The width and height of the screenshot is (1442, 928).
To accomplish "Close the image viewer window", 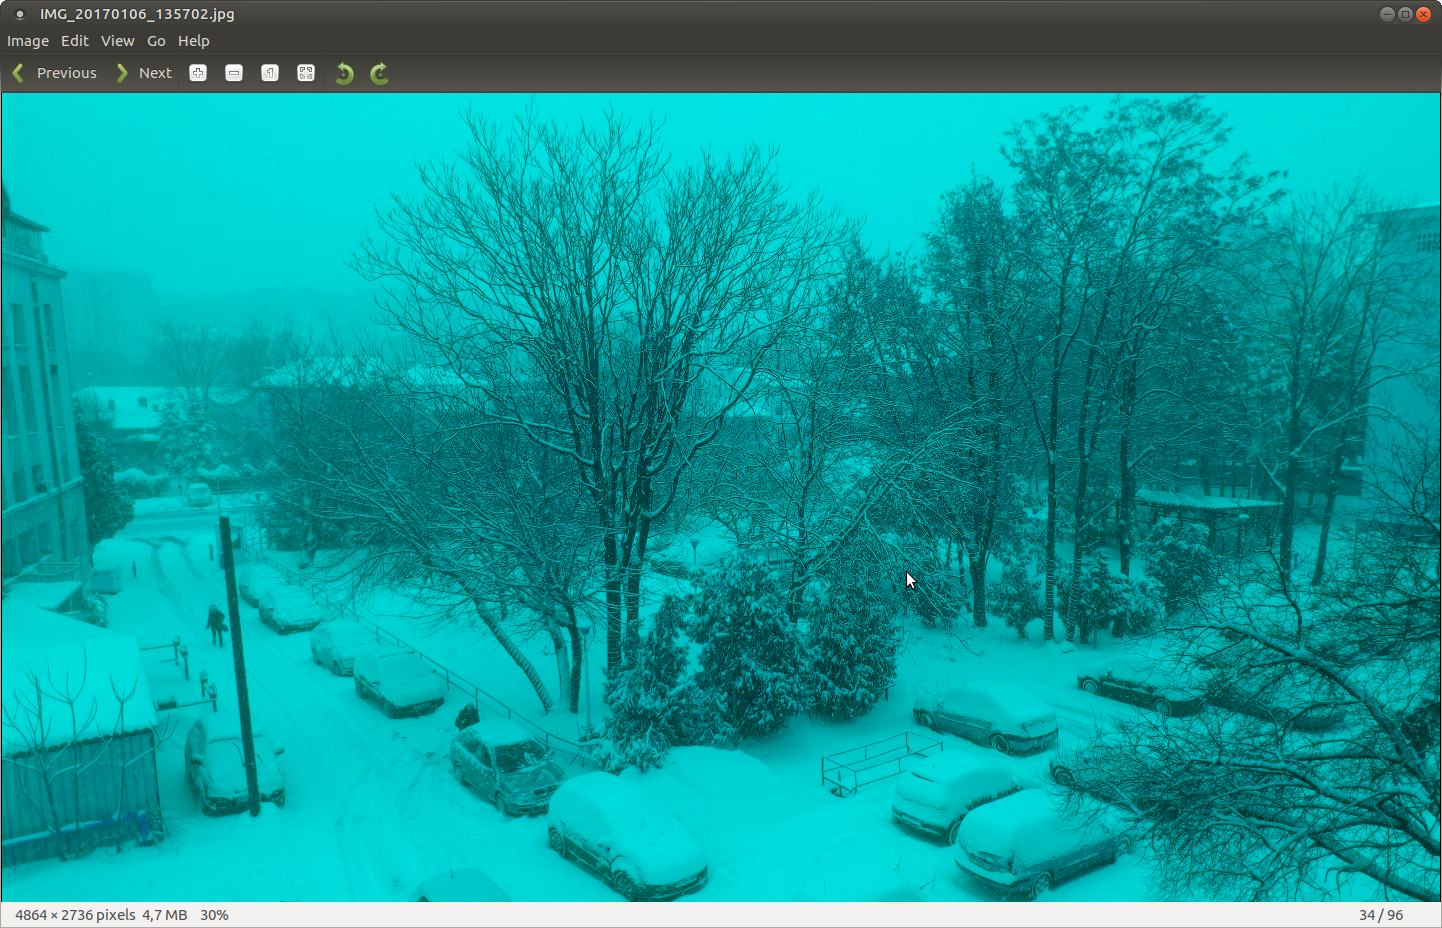I will (x=1423, y=14).
